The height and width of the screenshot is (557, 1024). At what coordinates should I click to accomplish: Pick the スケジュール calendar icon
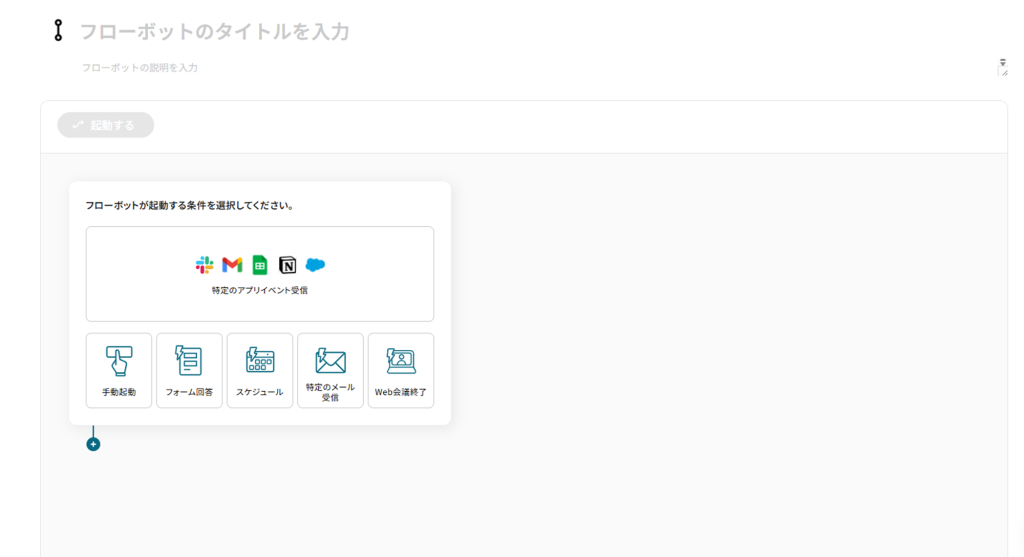click(x=260, y=360)
